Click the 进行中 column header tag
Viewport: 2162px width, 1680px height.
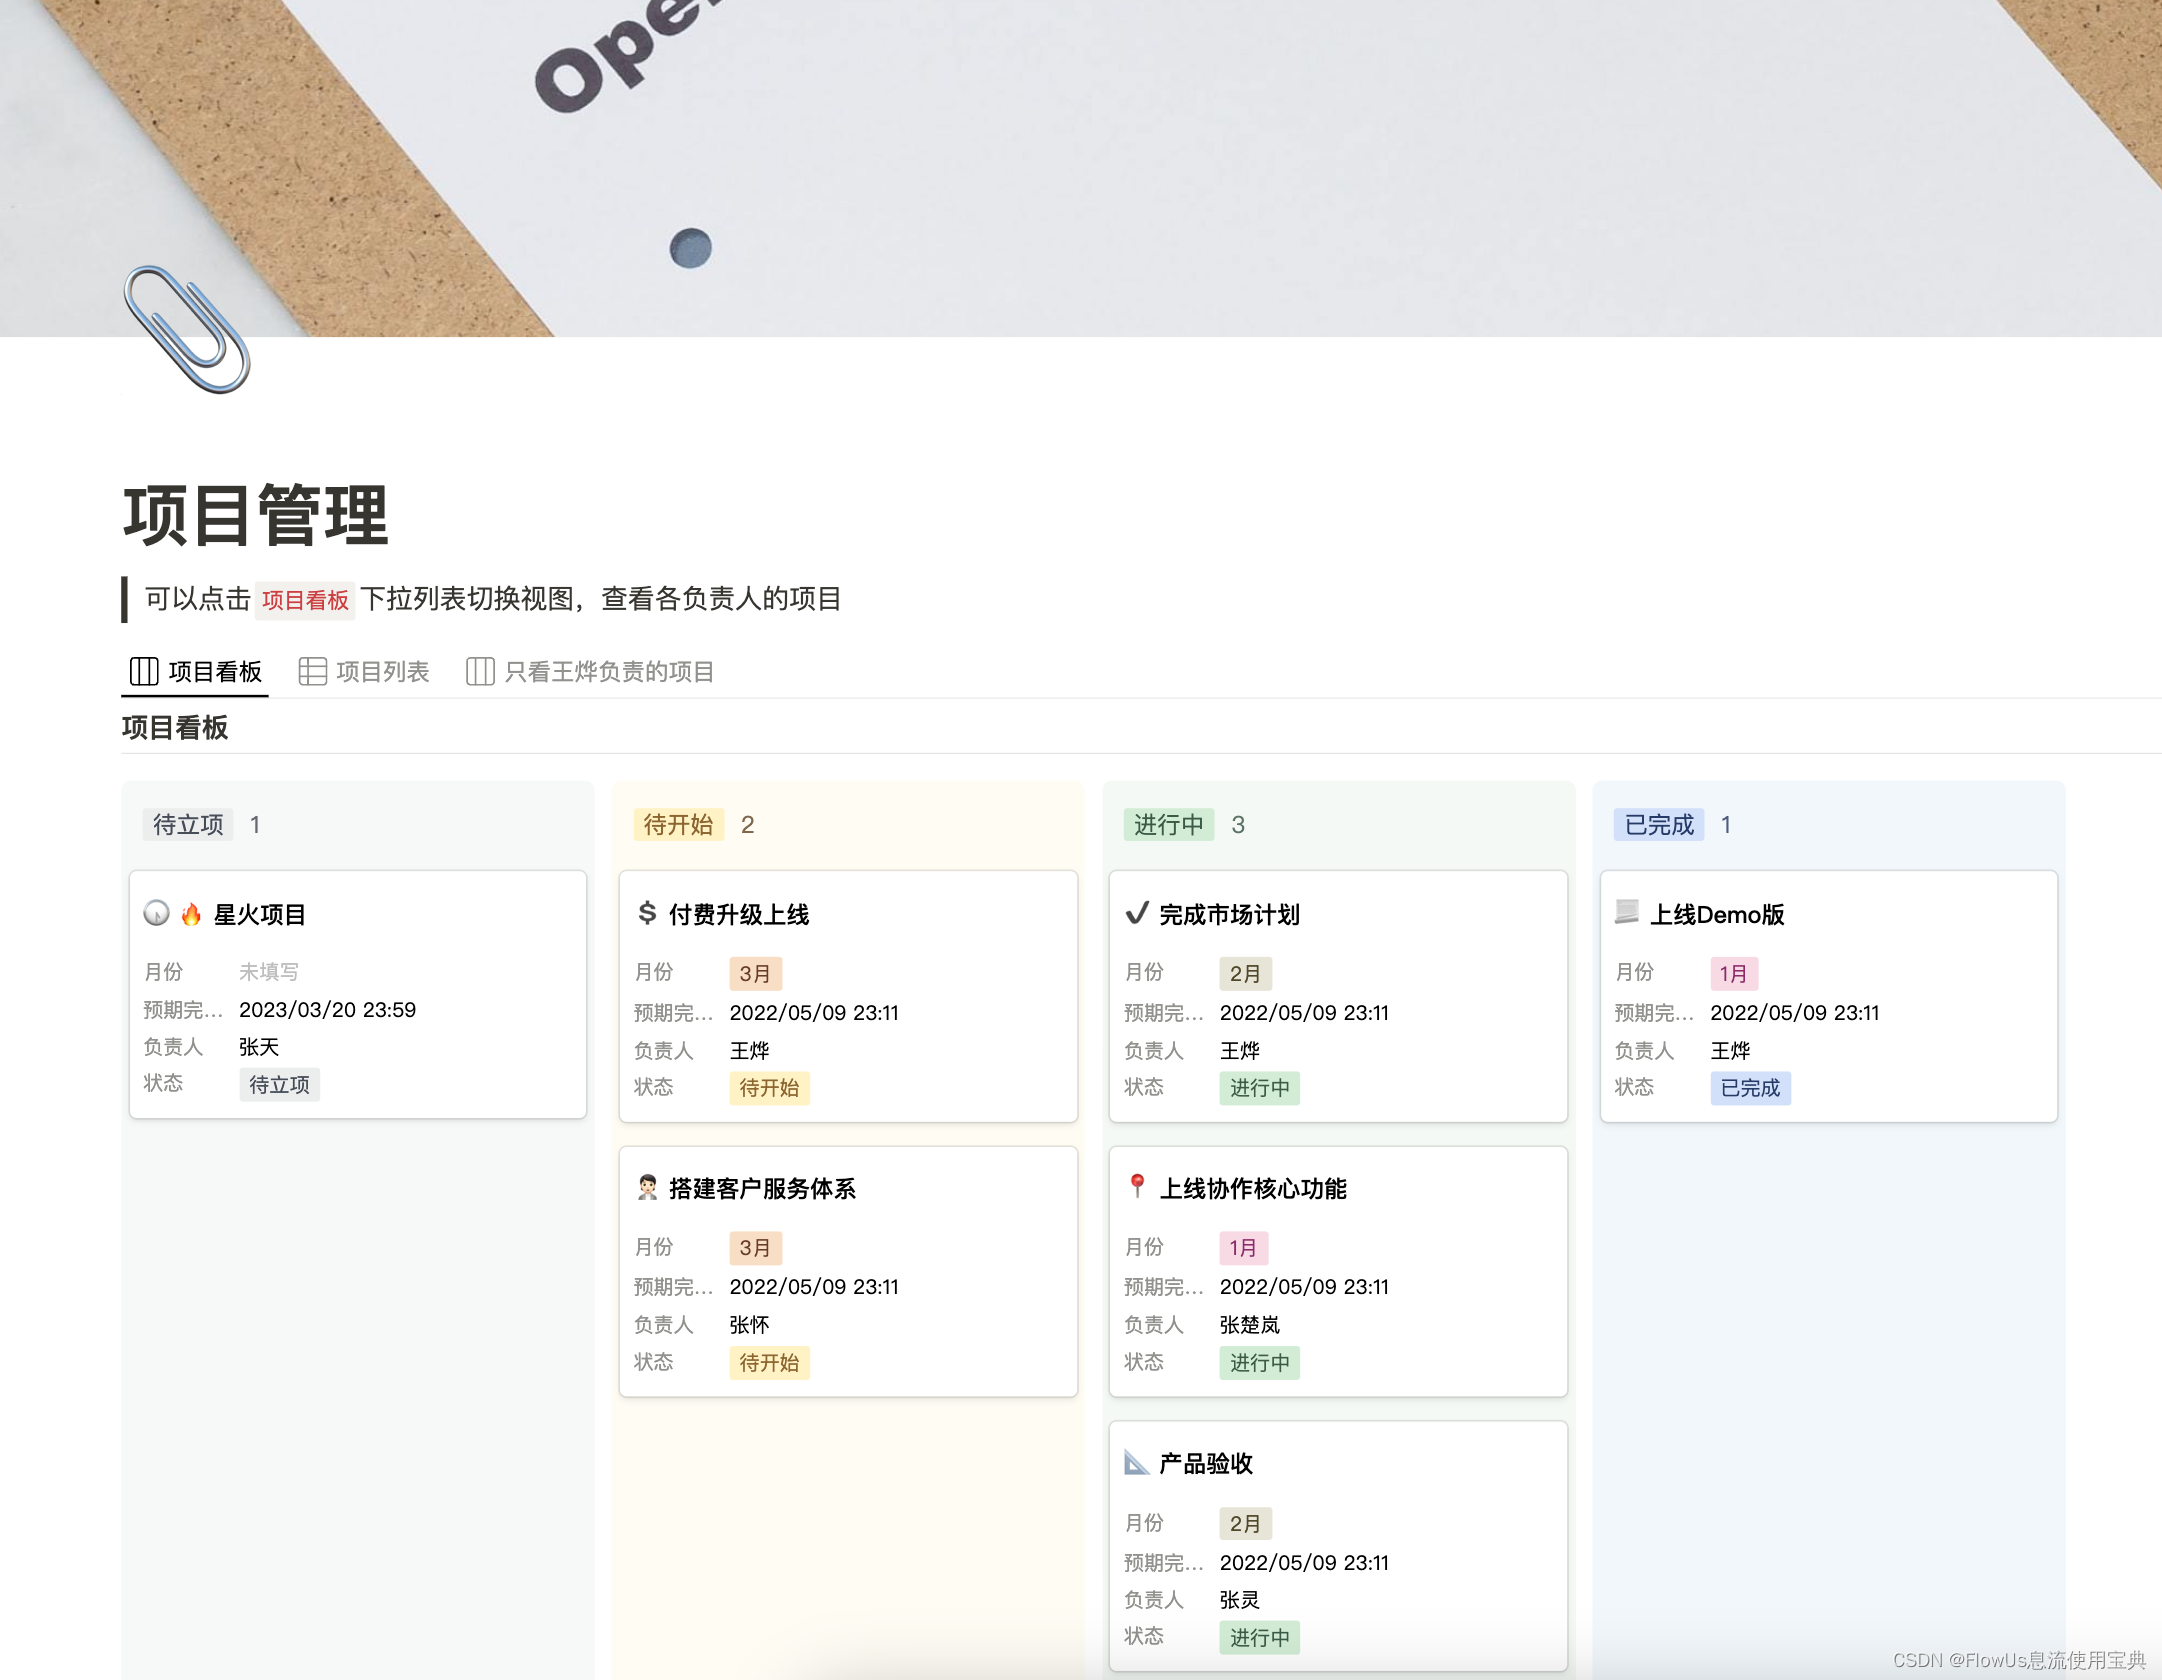click(1168, 824)
